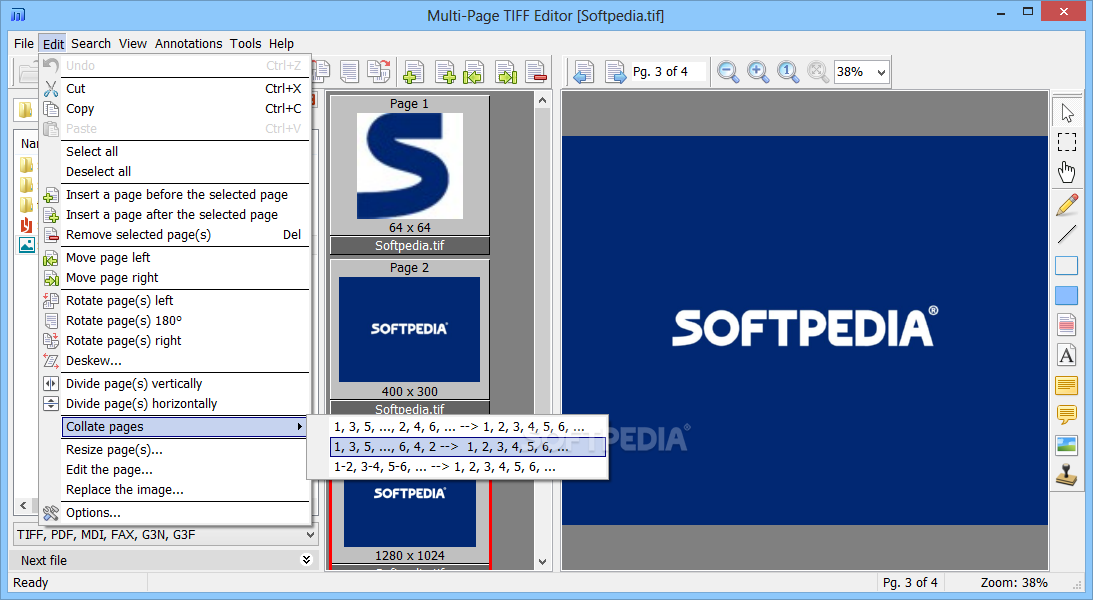Choose Resize page(s)... entry
Viewport: 1093px width, 600px height.
coord(174,450)
